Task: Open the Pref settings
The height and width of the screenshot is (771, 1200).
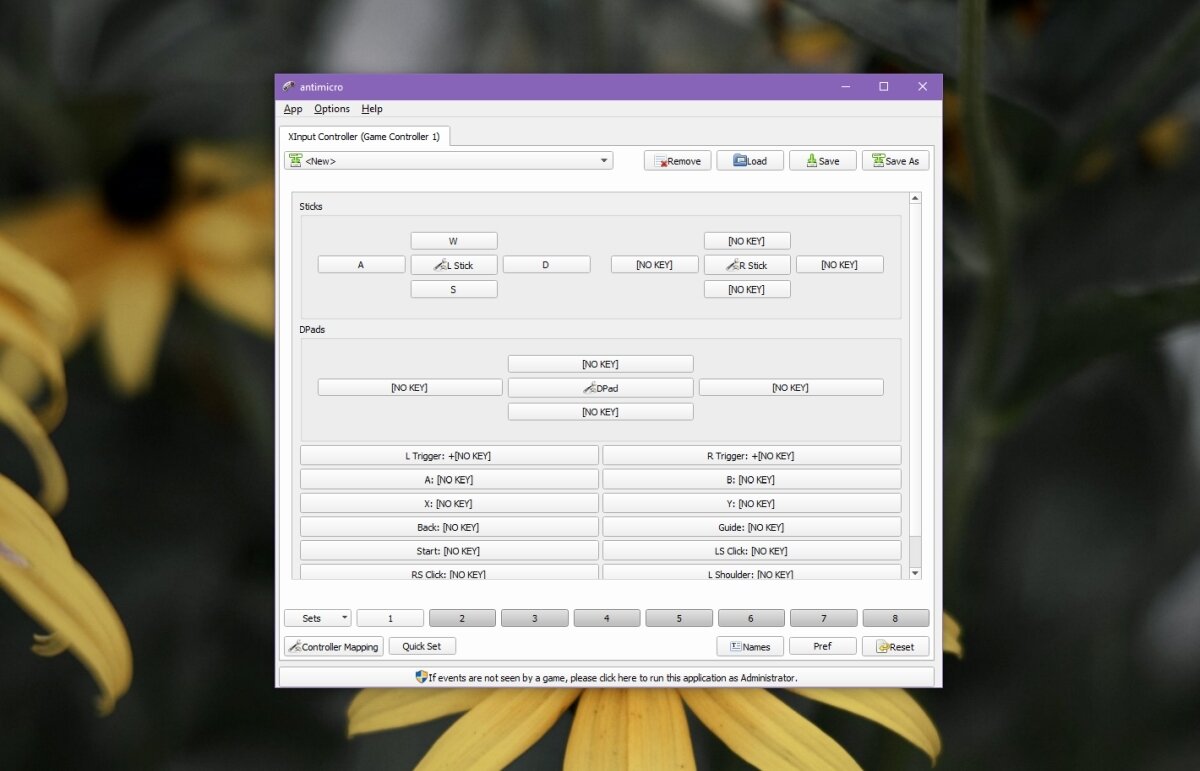Action: click(x=822, y=645)
